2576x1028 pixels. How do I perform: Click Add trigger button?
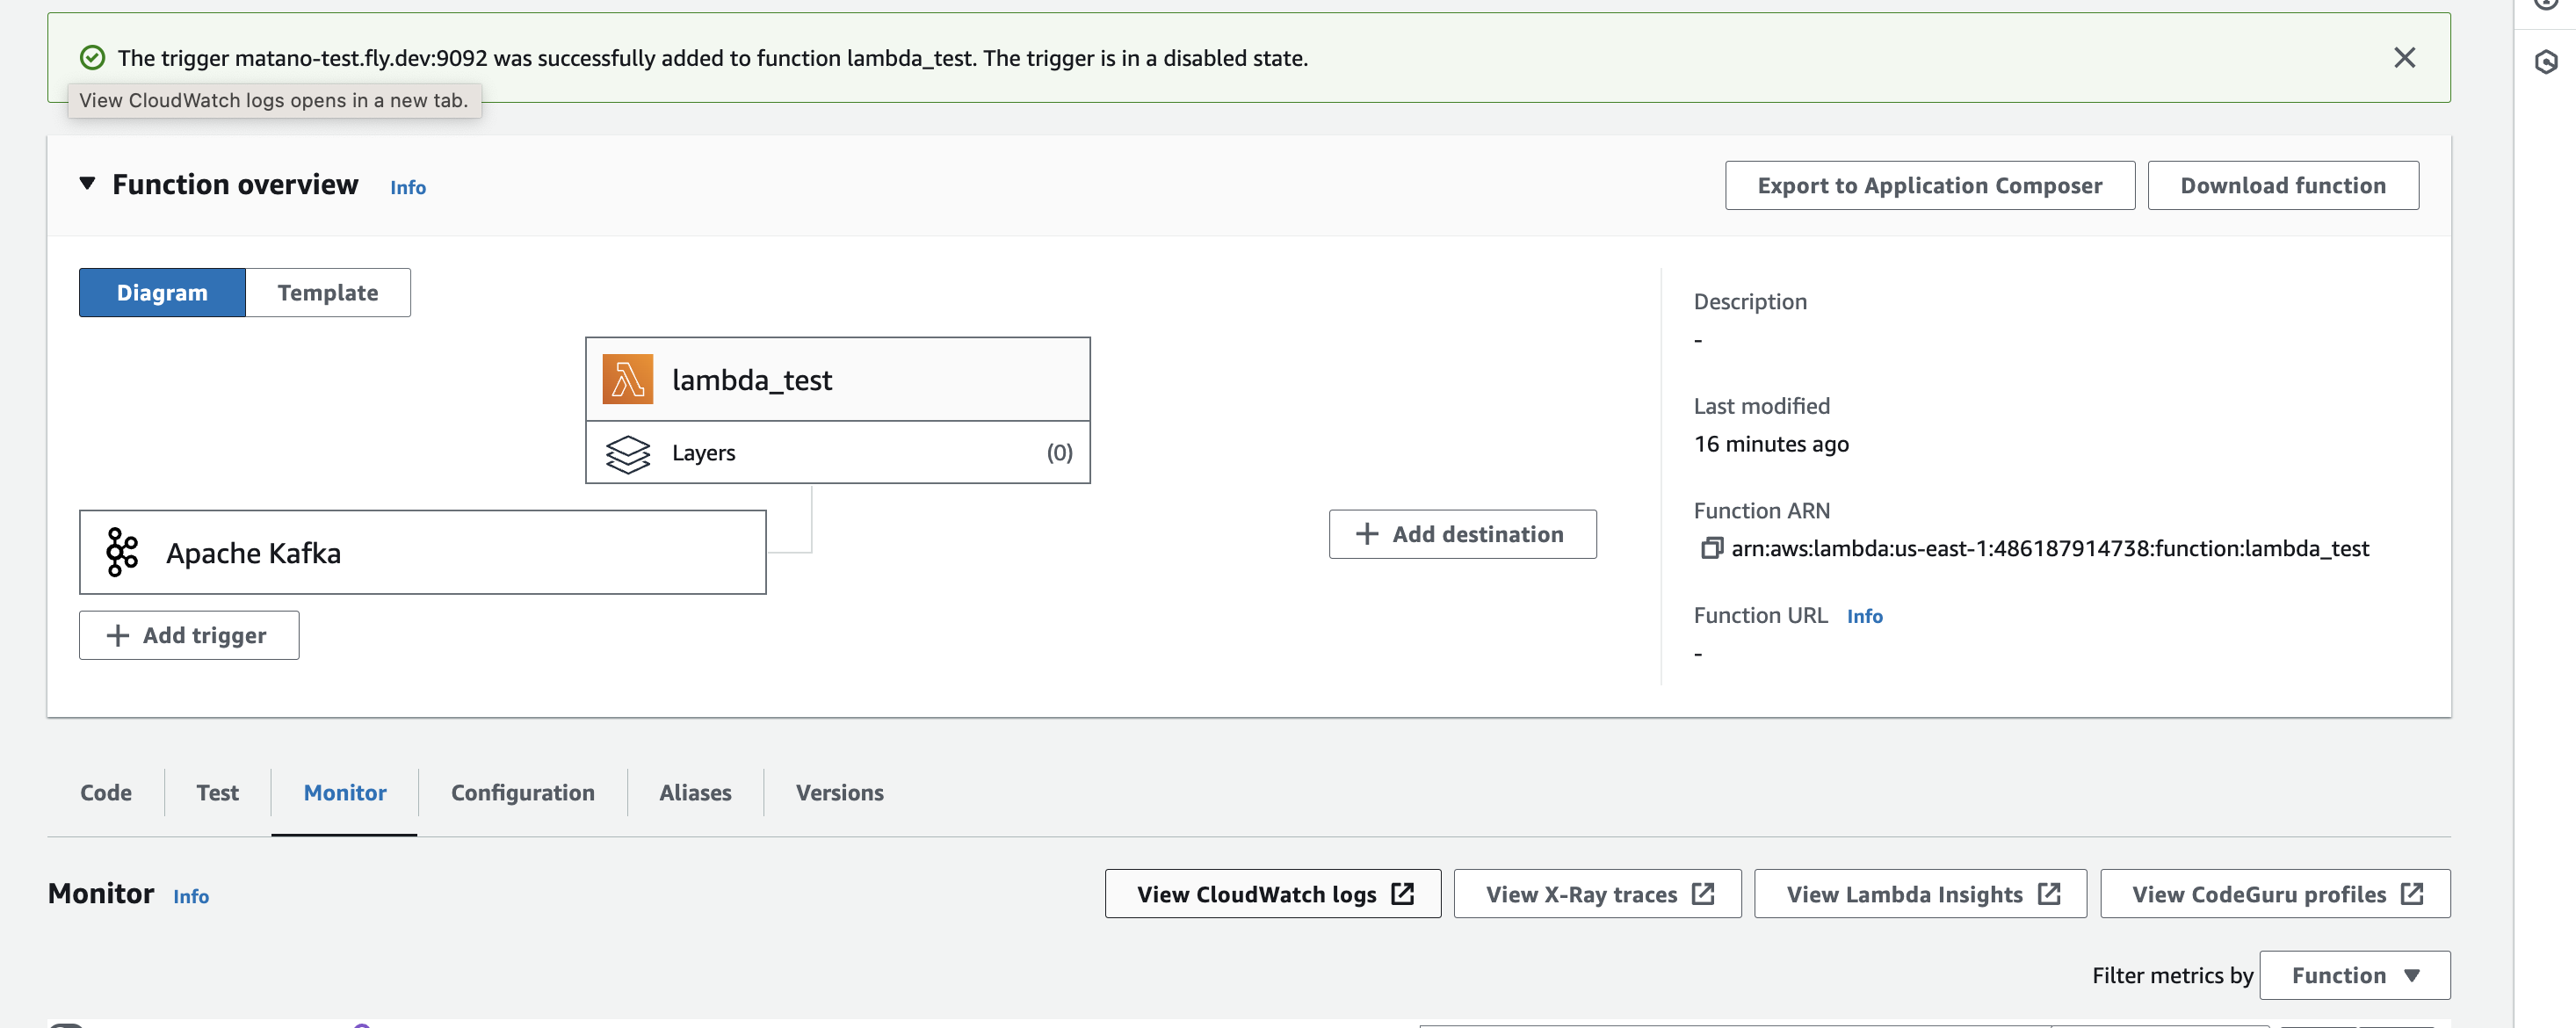click(189, 635)
